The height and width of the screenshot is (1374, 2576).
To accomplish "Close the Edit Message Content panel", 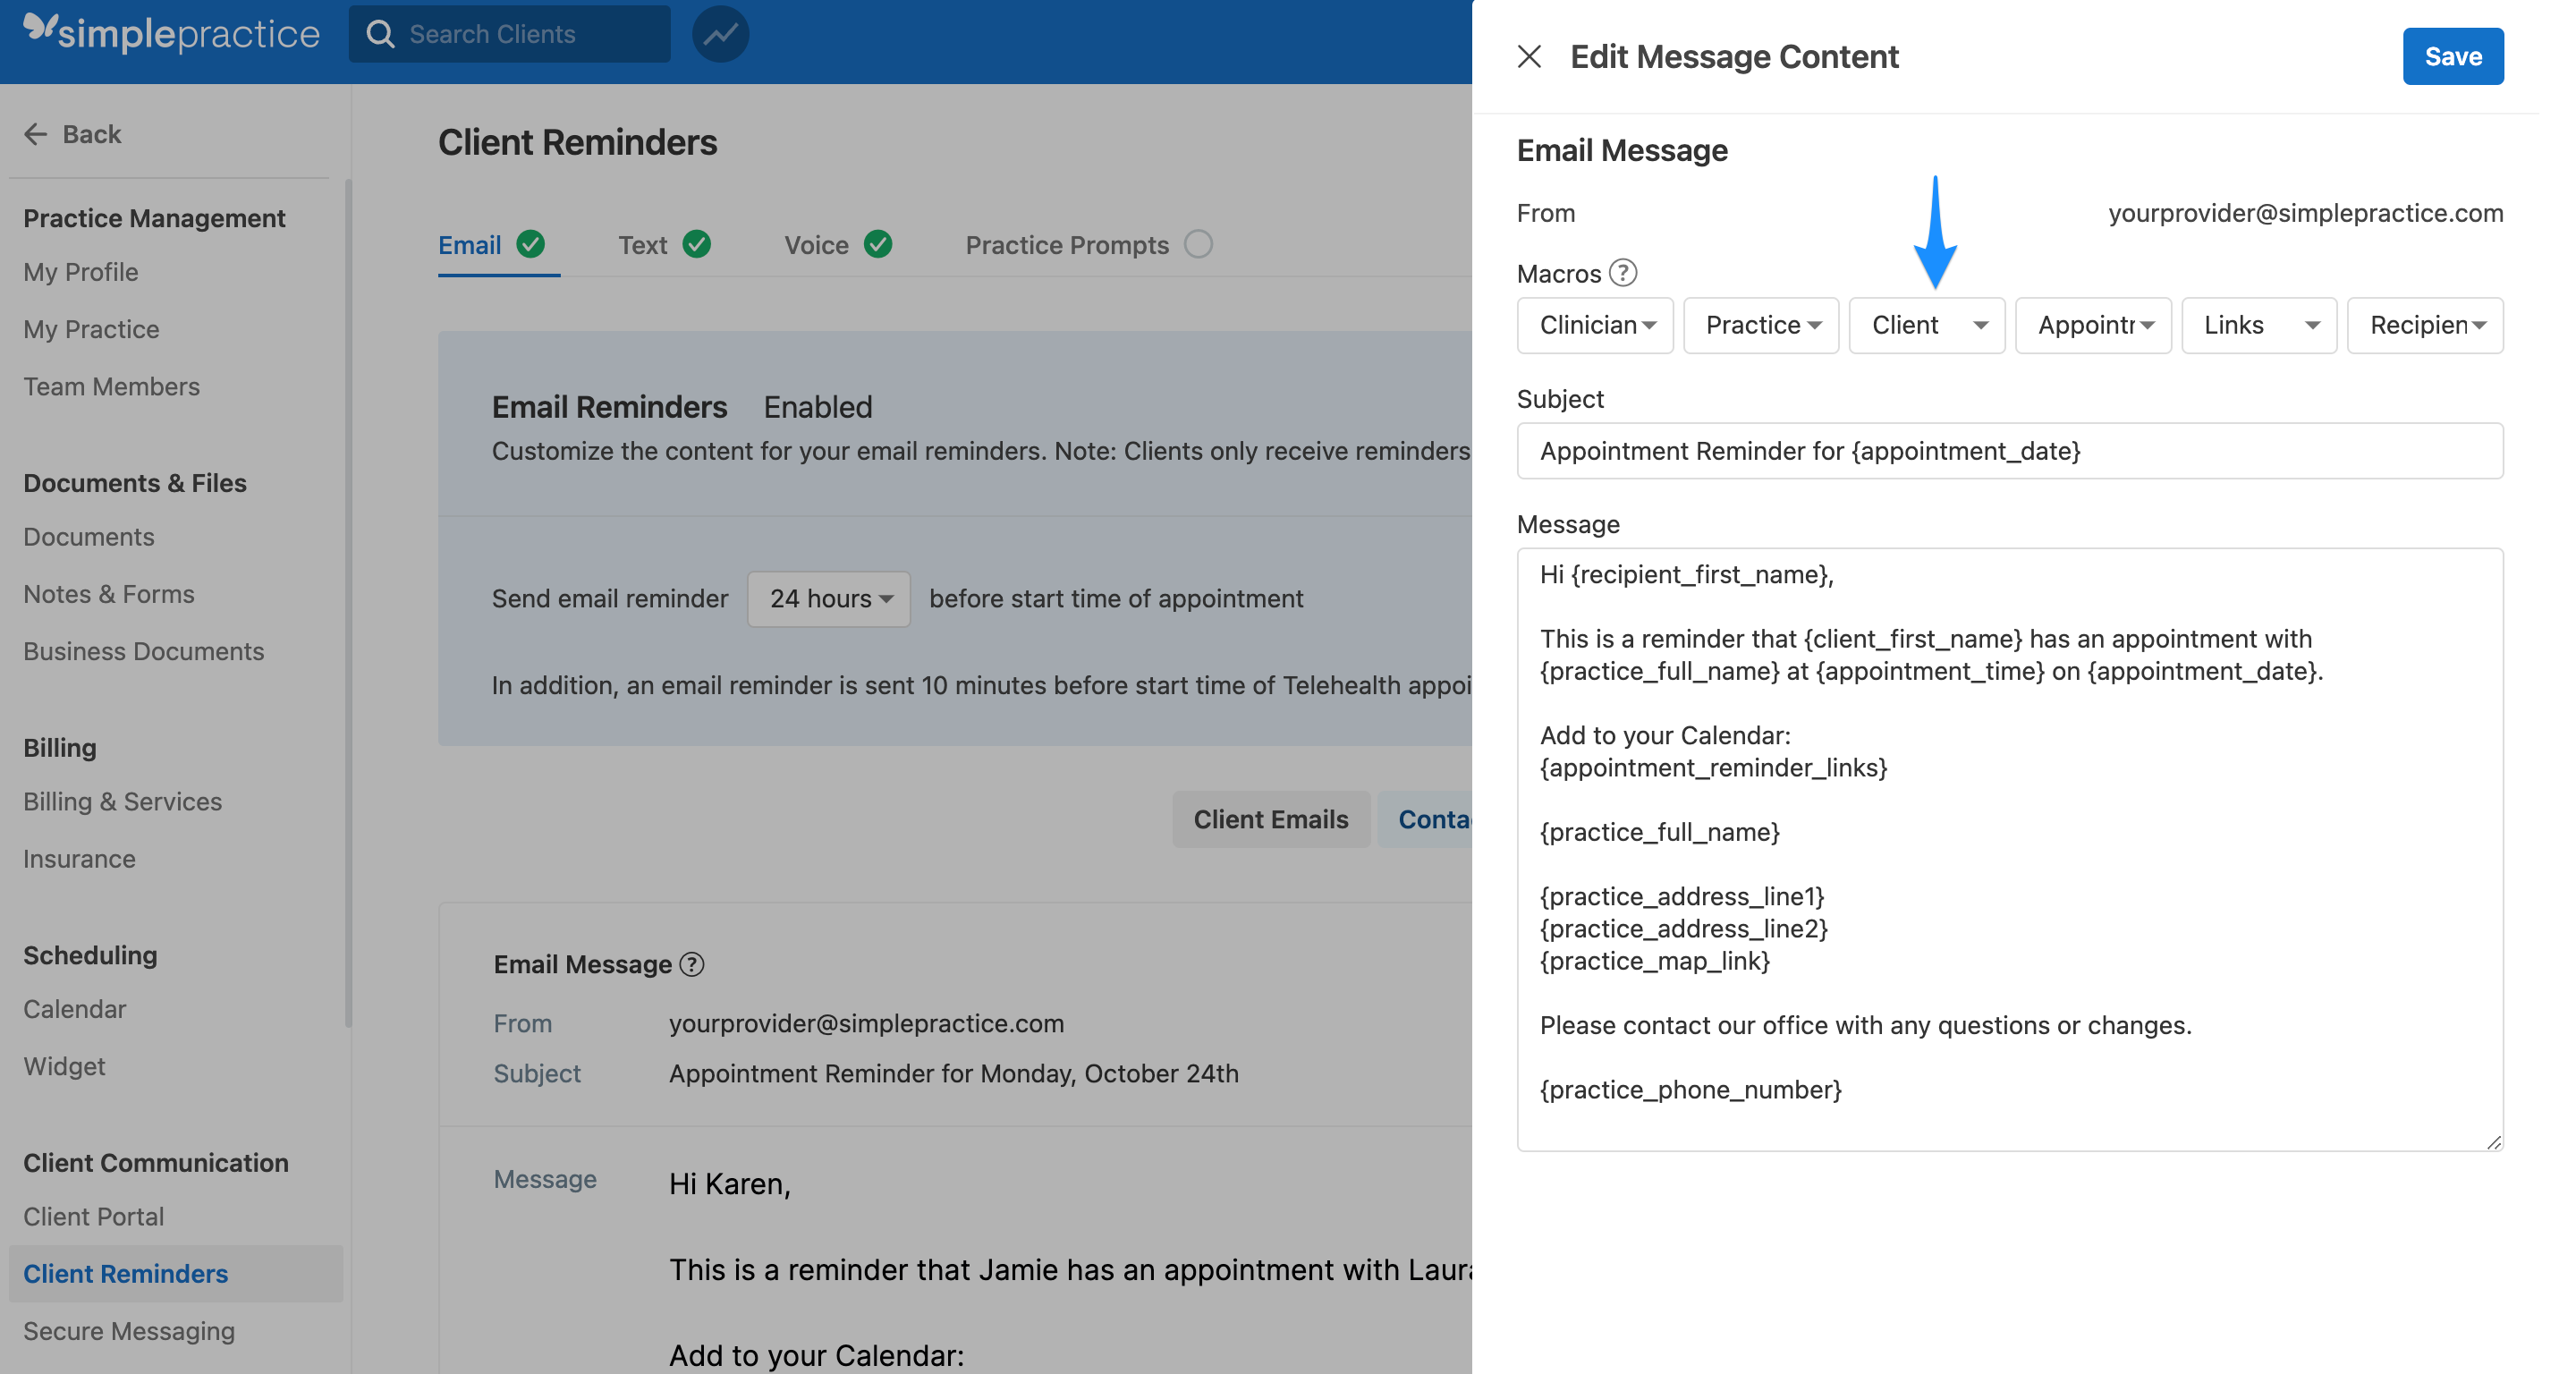I will tap(1530, 56).
